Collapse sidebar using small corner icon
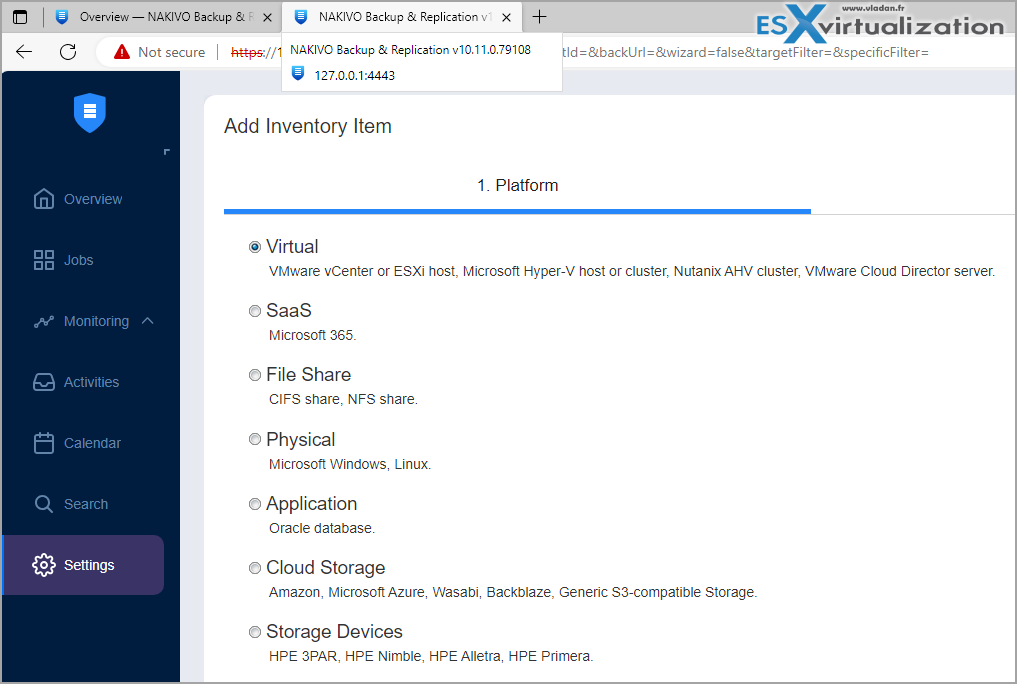1017x684 pixels. pos(167,152)
